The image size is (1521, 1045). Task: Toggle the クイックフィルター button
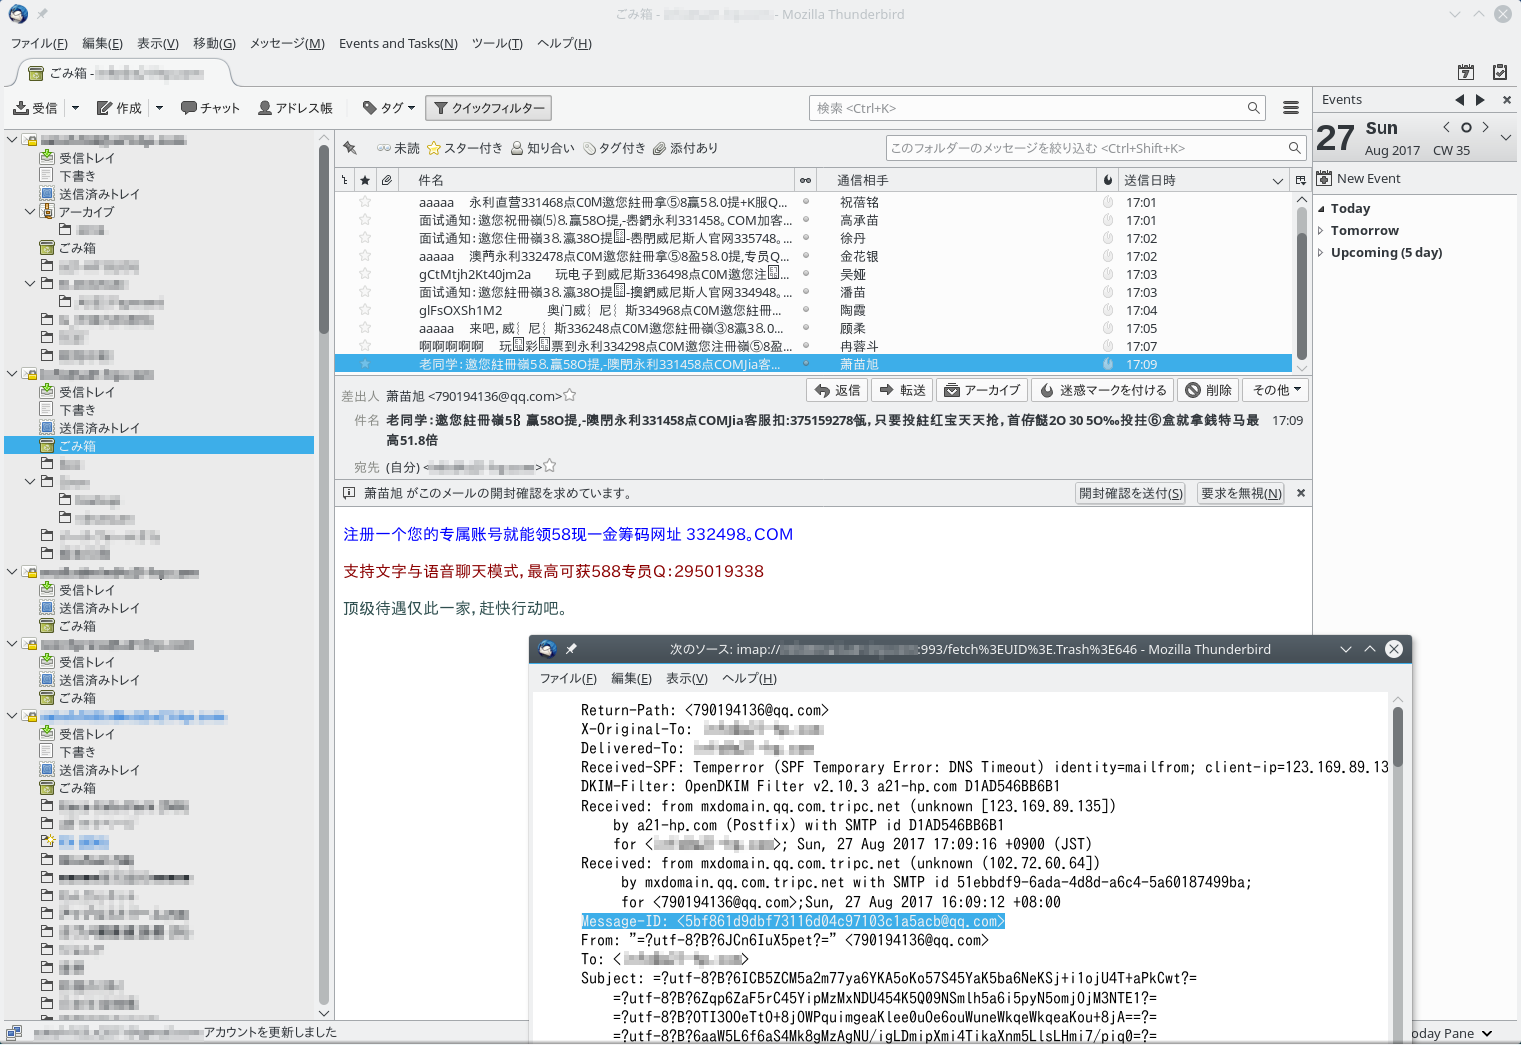coord(488,108)
